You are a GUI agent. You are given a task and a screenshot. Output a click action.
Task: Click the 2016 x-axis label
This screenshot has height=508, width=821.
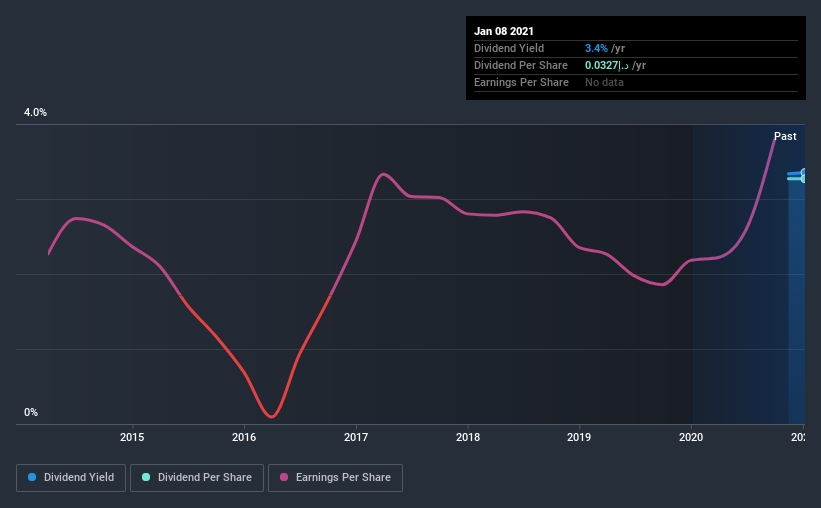(244, 437)
